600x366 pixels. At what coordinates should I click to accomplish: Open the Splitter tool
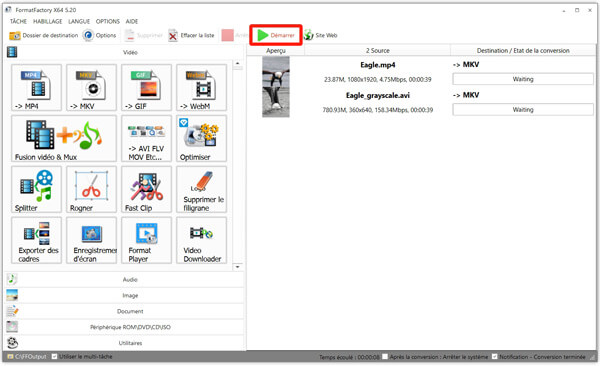(36, 190)
